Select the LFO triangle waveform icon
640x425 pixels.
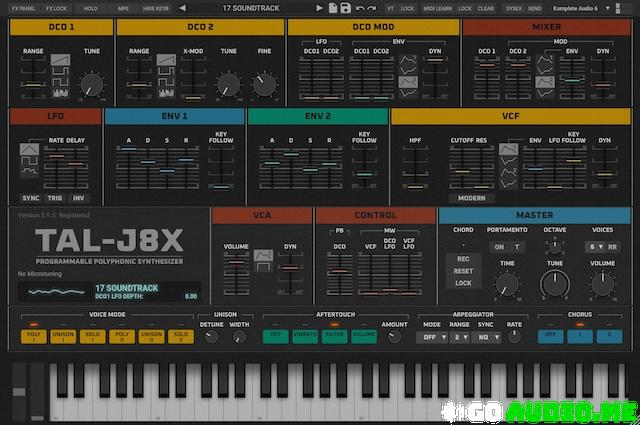click(x=30, y=151)
